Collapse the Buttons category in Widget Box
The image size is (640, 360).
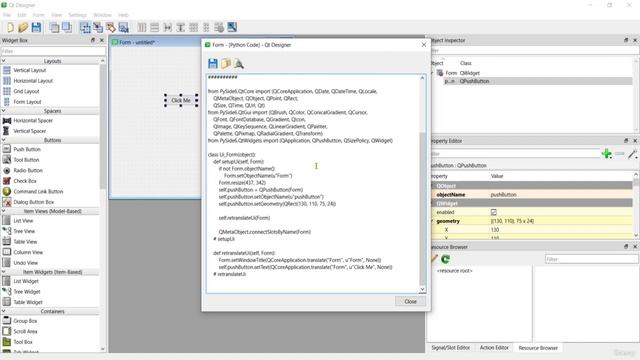(3, 140)
